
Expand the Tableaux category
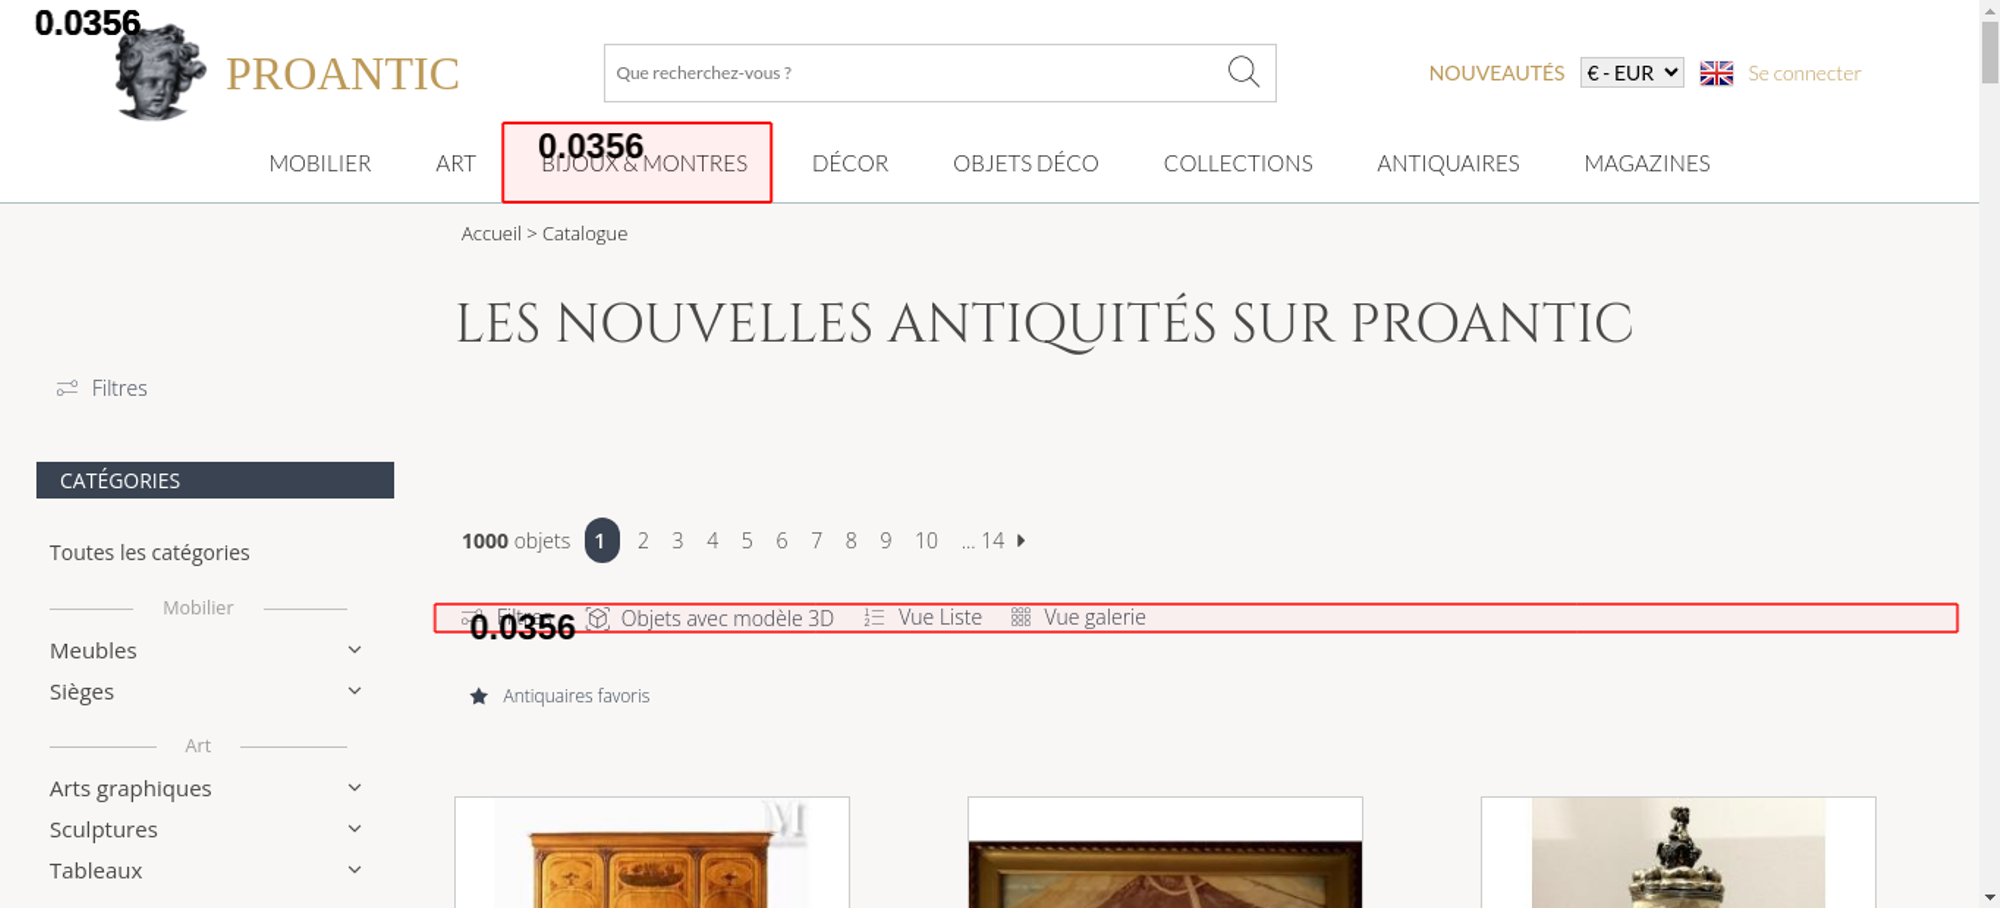tap(354, 870)
